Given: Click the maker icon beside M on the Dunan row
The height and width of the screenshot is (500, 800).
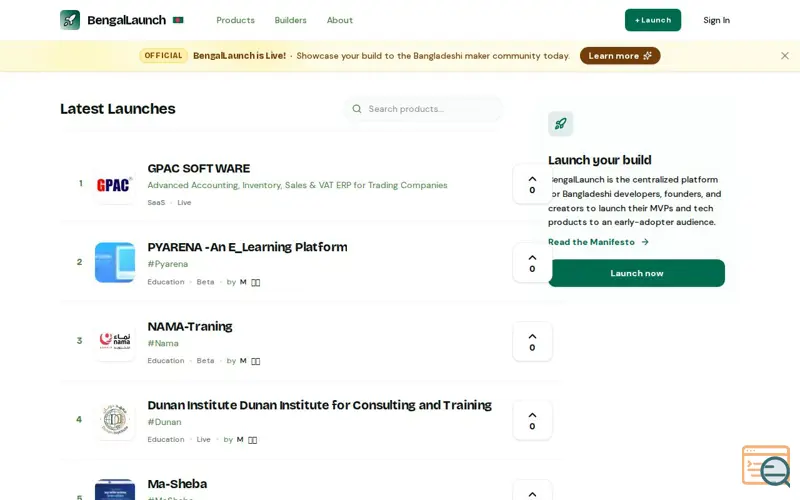Looking at the screenshot, I should (x=253, y=440).
